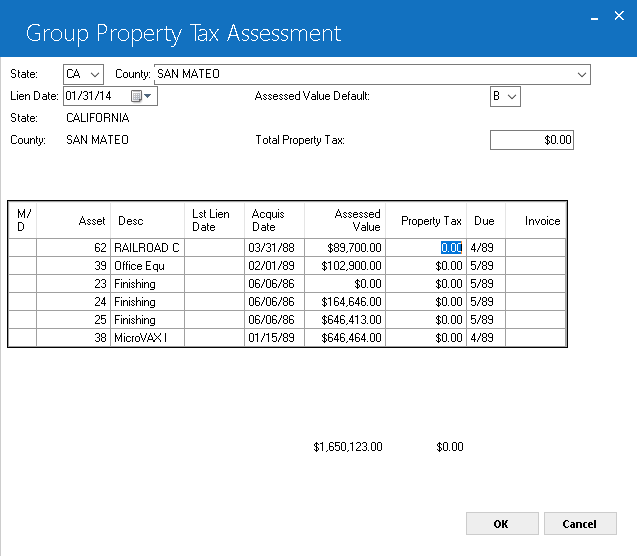This screenshot has width=637, height=556.
Task: Click acquisition date 01/15/89 cell
Action: [x=274, y=338]
